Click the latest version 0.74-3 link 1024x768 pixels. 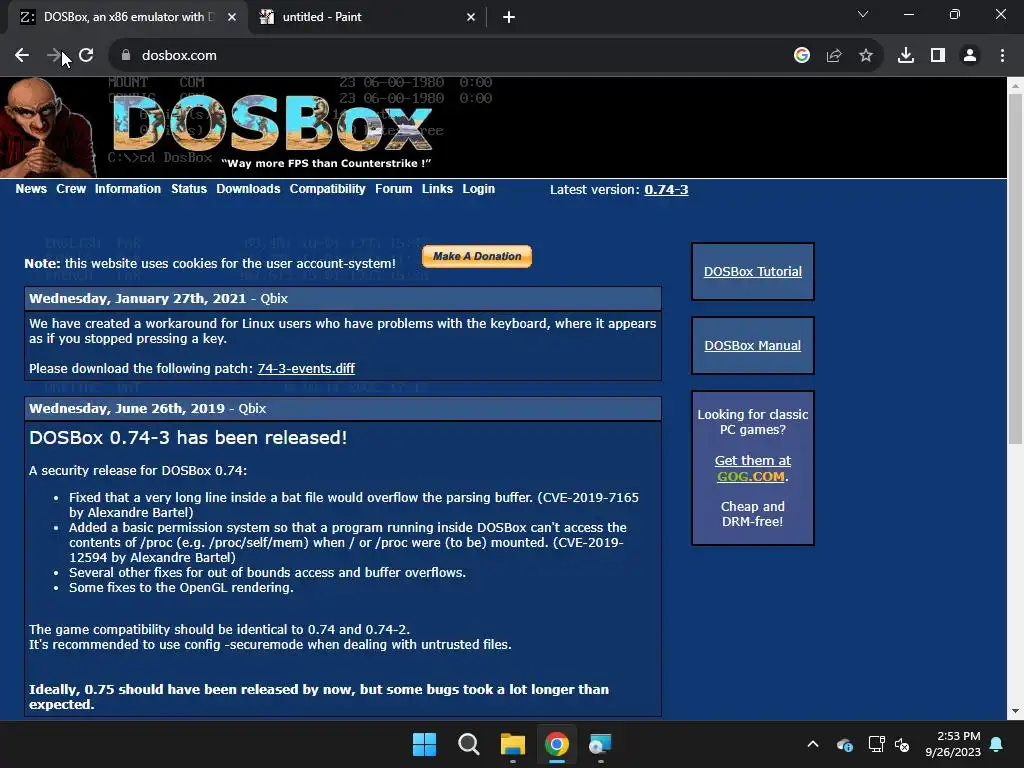pos(666,189)
